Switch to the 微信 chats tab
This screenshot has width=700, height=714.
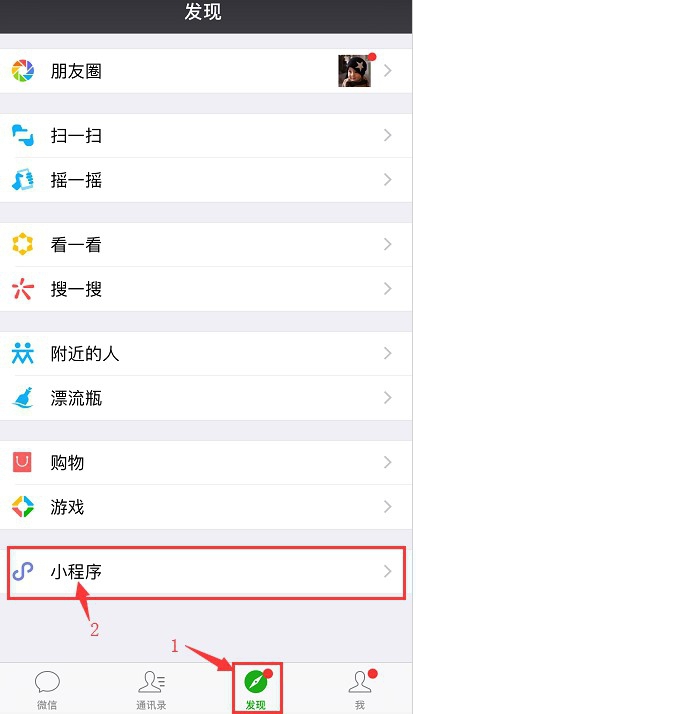pos(47,690)
